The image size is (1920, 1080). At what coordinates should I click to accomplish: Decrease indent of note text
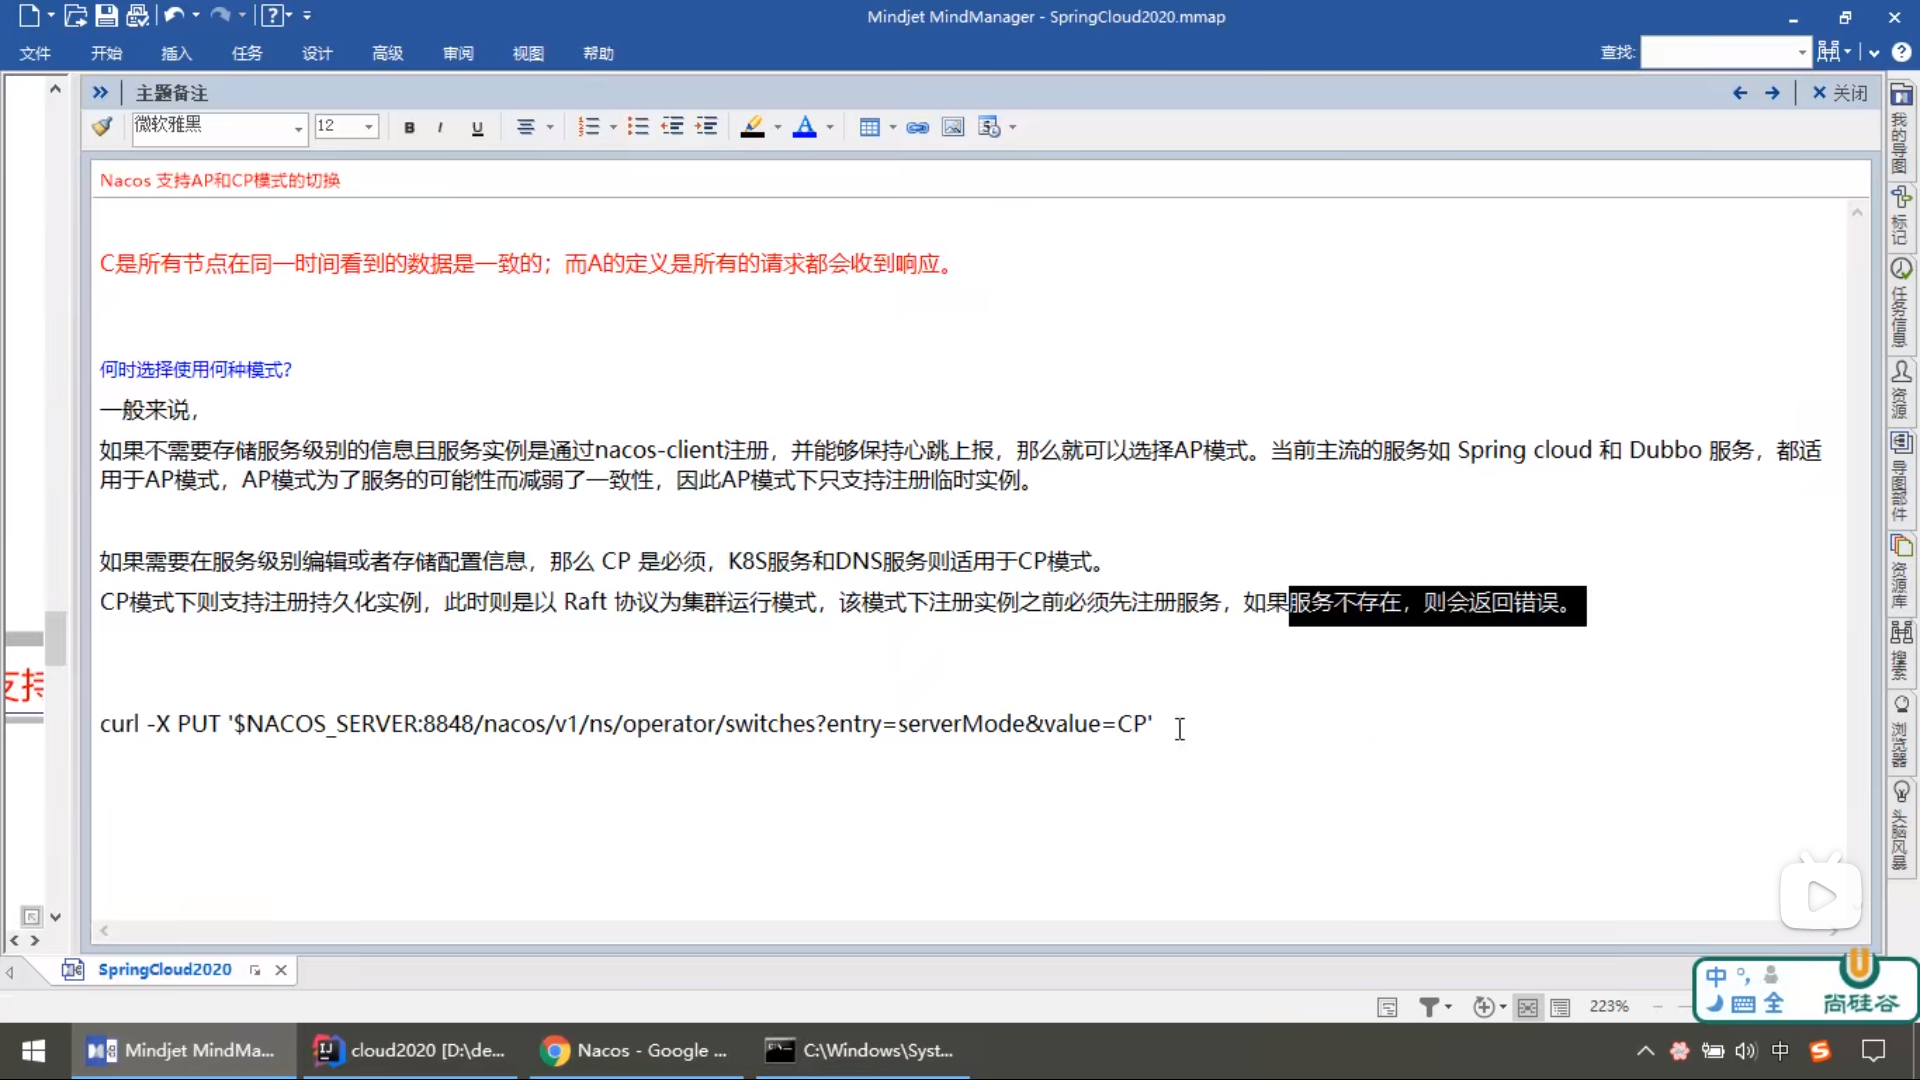pyautogui.click(x=672, y=127)
